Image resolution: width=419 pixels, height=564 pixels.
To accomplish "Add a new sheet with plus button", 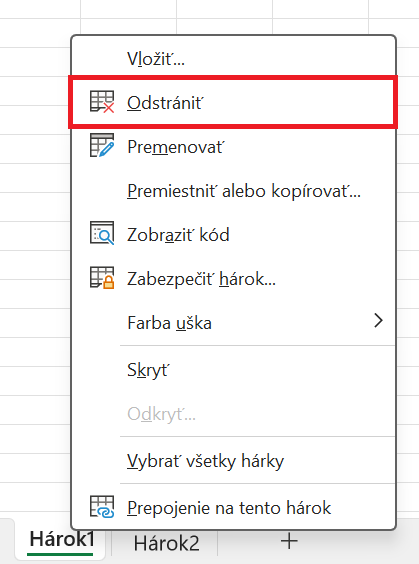I will (x=289, y=541).
